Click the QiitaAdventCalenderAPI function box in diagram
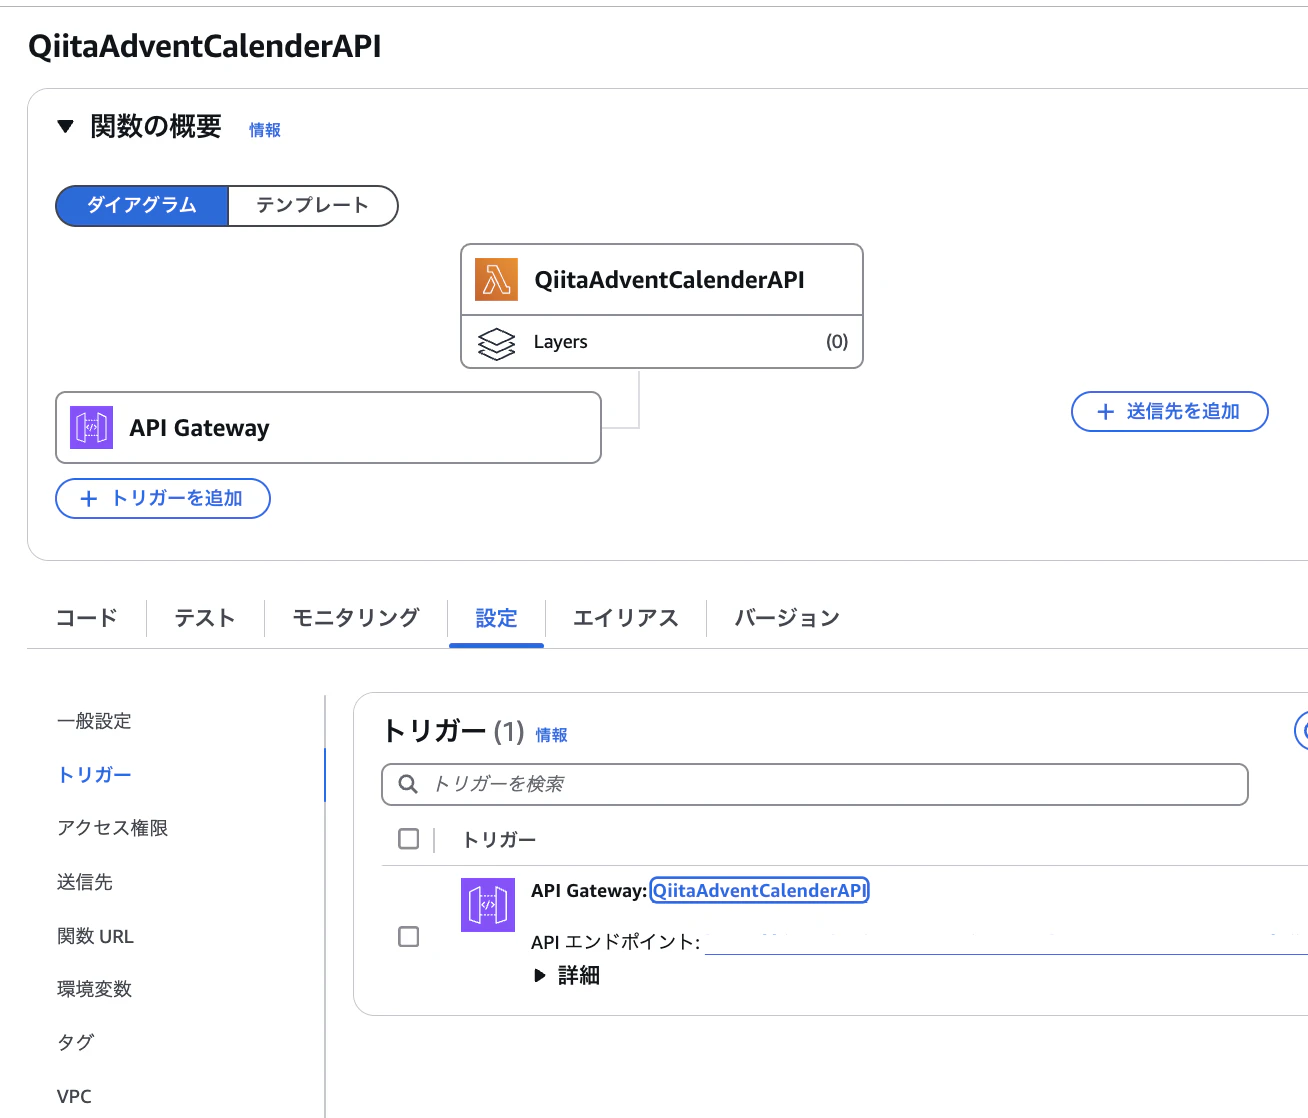The image size is (1308, 1118). point(662,280)
